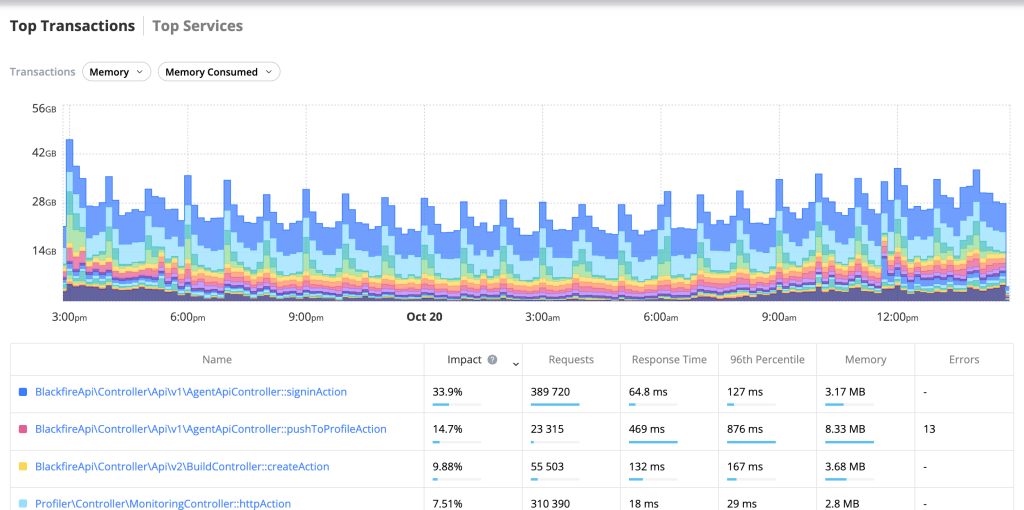The image size is (1024, 510).
Task: Click the Oct 20 timeline marker
Action: (x=424, y=317)
